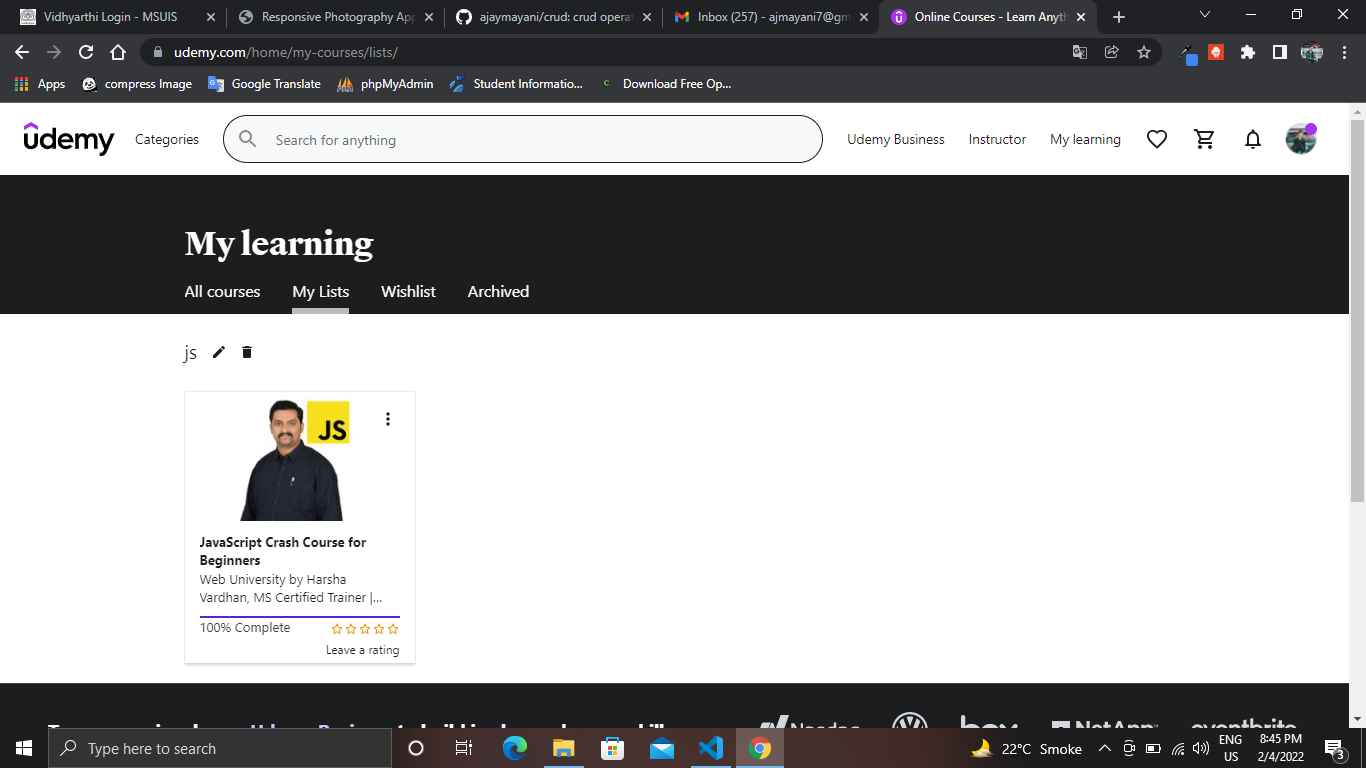Open a new browser tab

[x=1119, y=17]
